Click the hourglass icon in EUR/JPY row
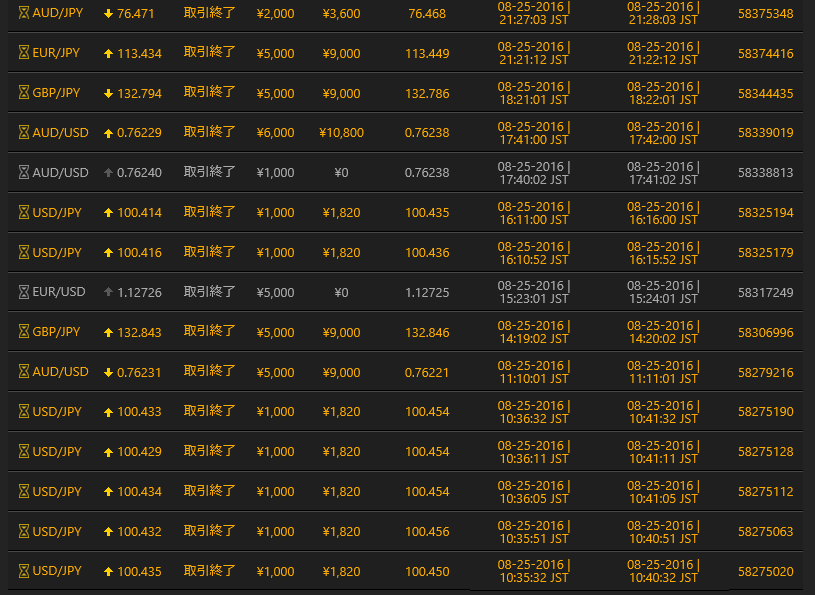 pyautogui.click(x=25, y=53)
